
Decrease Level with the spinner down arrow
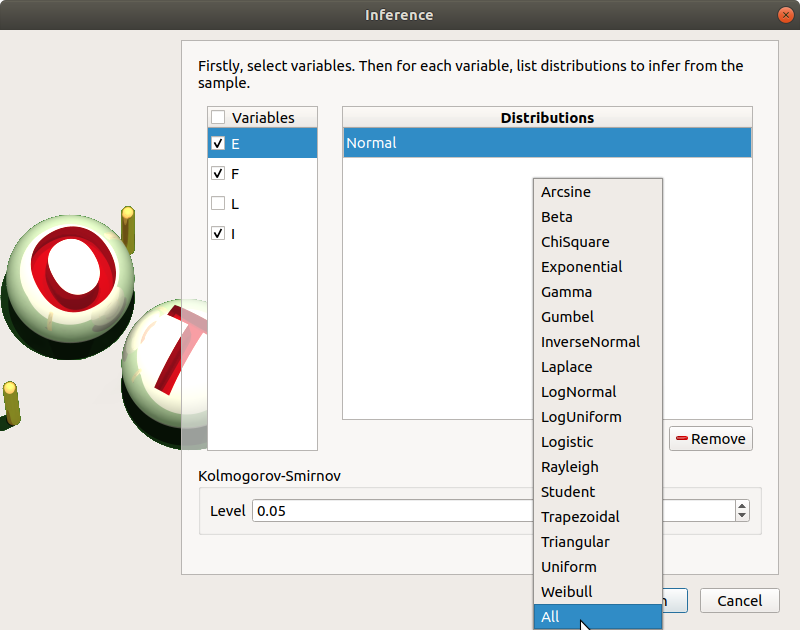click(741, 516)
